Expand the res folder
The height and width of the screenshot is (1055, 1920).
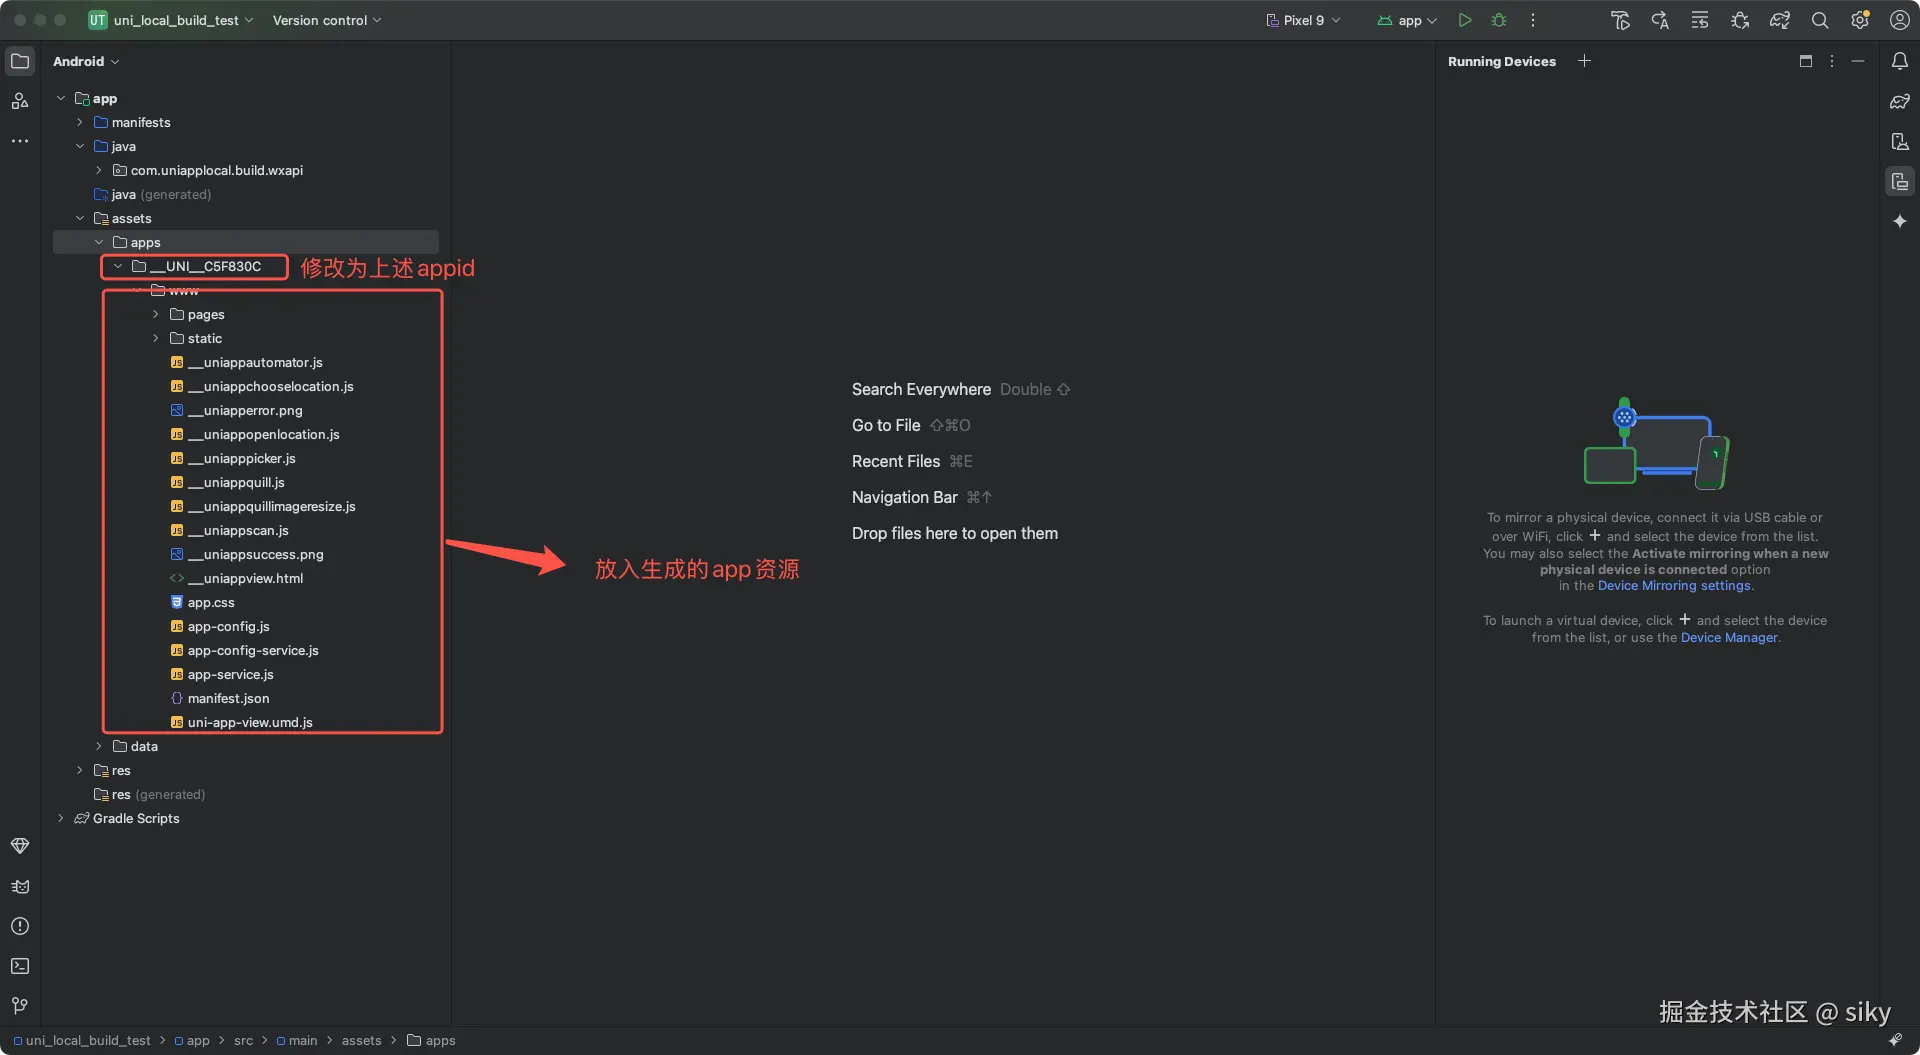(x=80, y=770)
